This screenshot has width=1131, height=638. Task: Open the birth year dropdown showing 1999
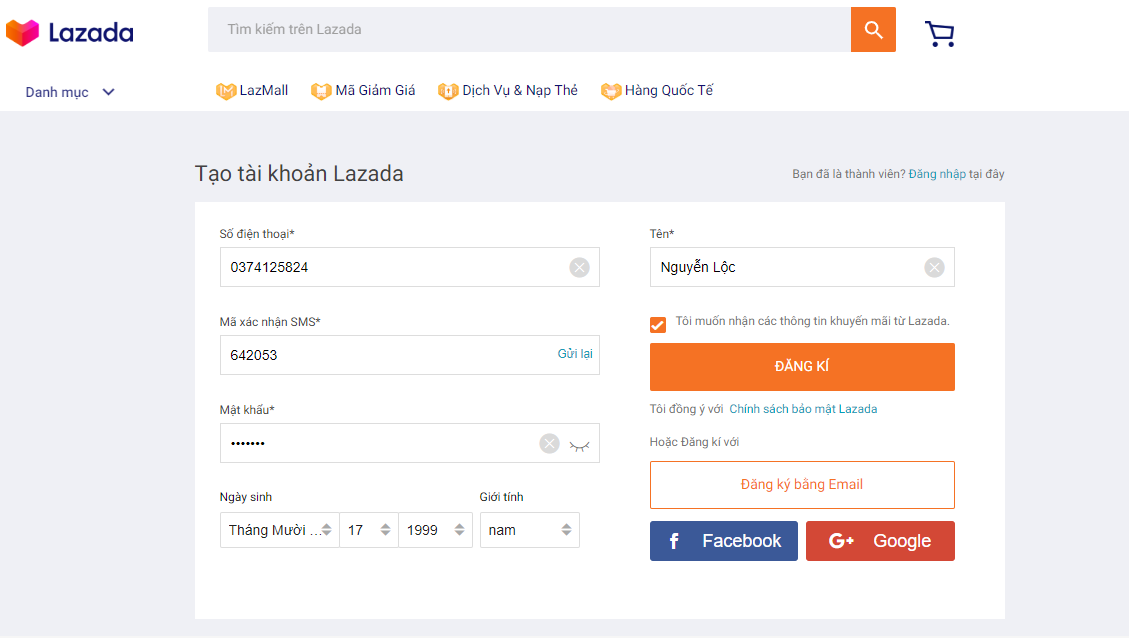(x=435, y=531)
